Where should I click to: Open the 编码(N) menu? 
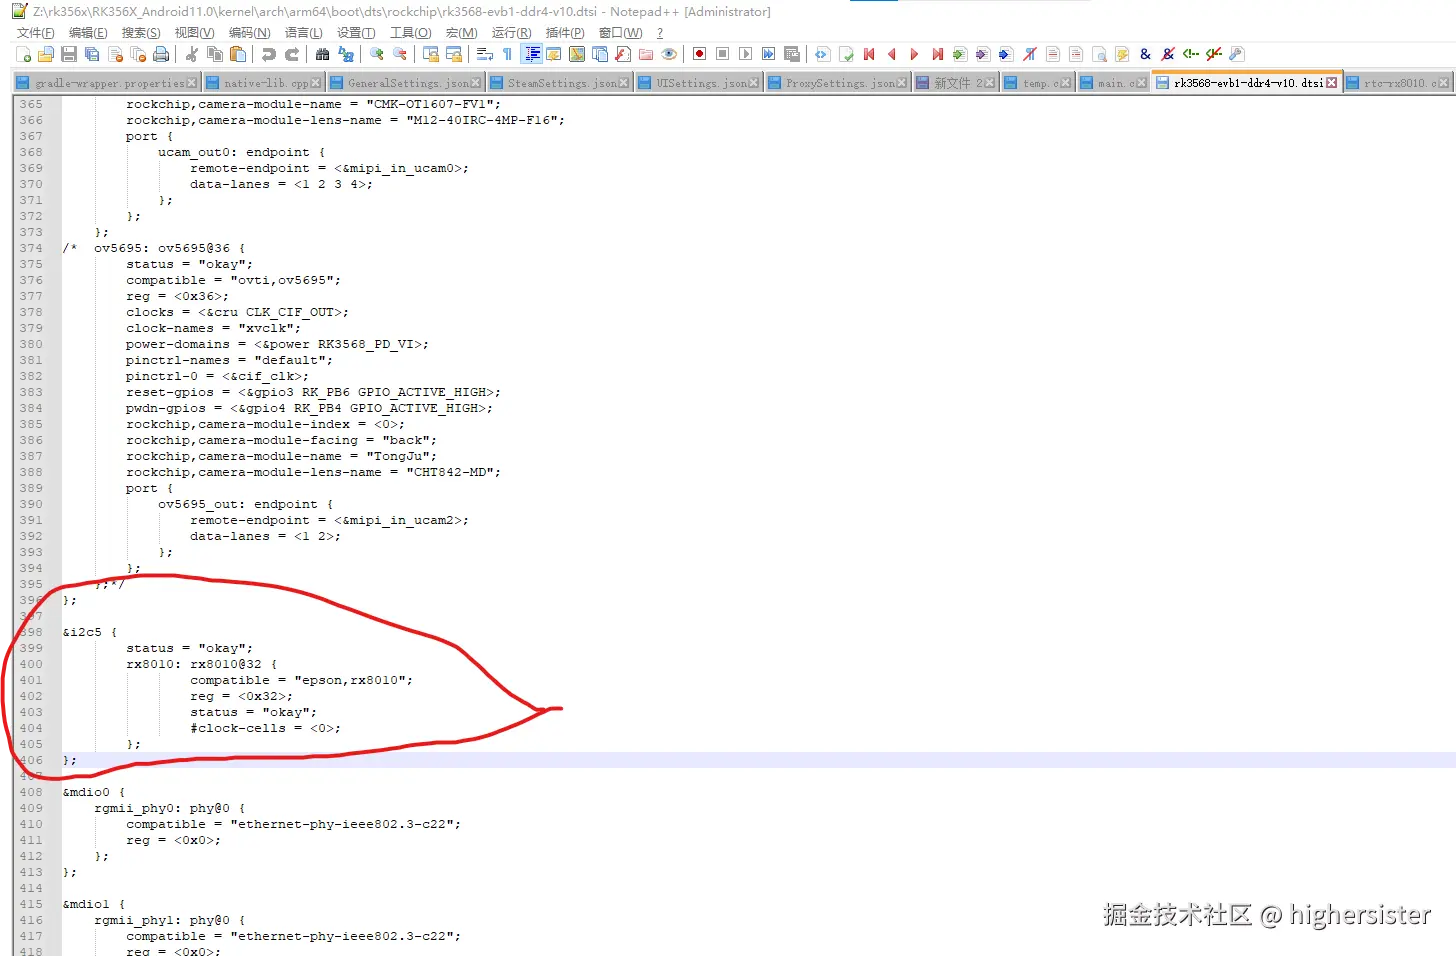249,33
